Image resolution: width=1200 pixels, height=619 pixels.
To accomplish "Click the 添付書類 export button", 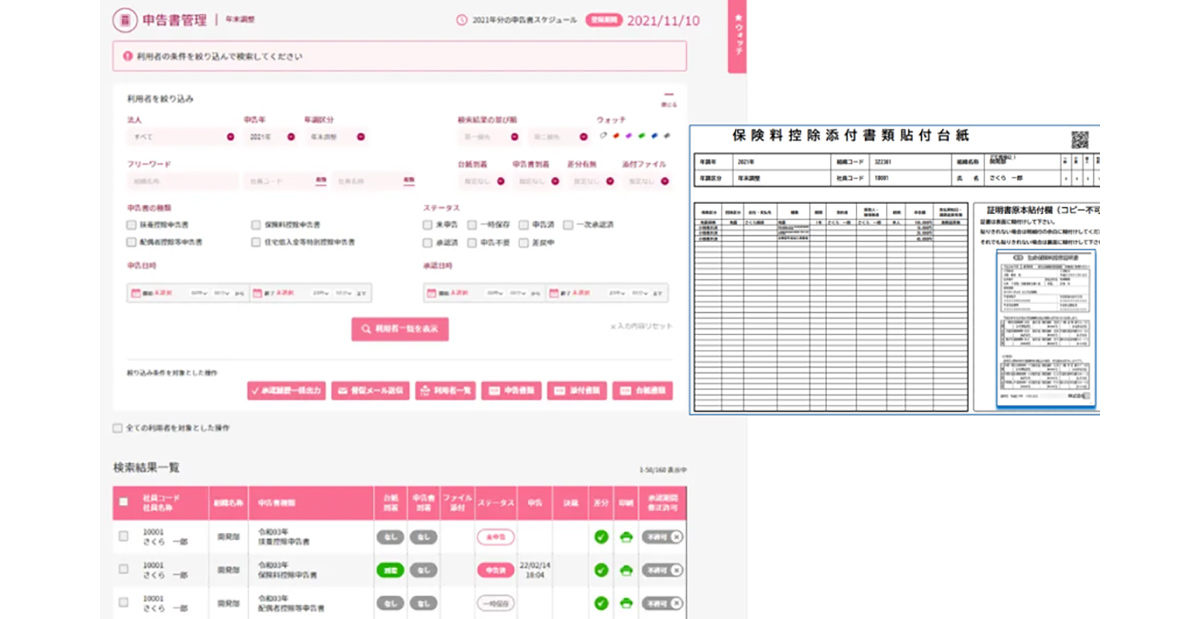I will point(577,391).
